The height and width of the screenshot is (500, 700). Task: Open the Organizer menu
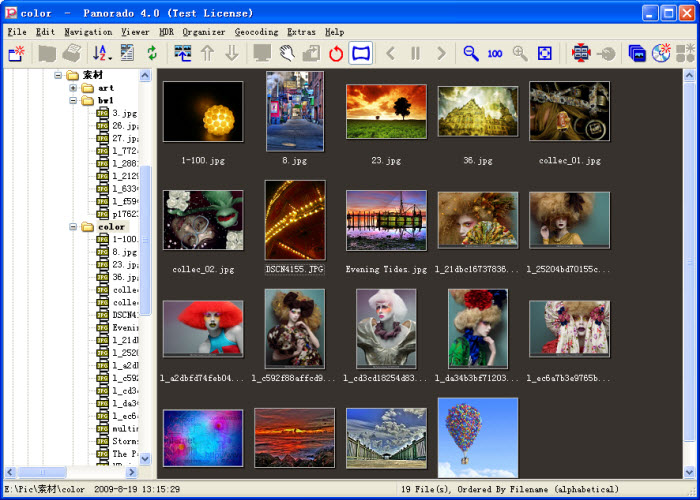click(204, 32)
